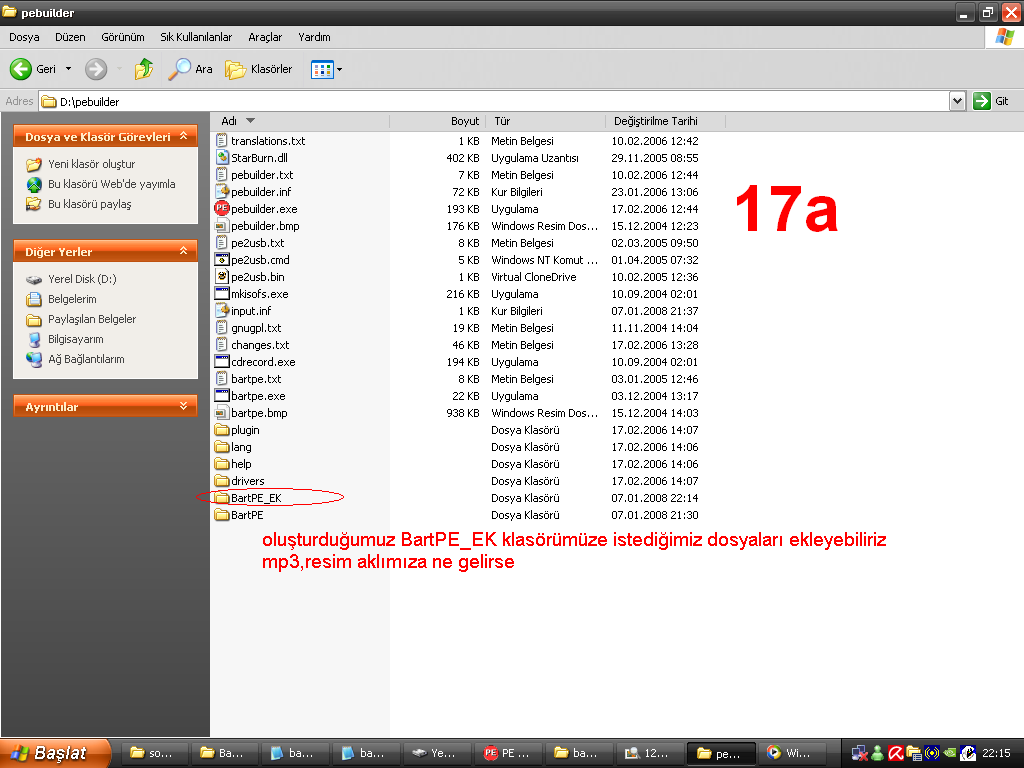Select pe2usb.cmd script icon
1024x768 pixels.
222,260
